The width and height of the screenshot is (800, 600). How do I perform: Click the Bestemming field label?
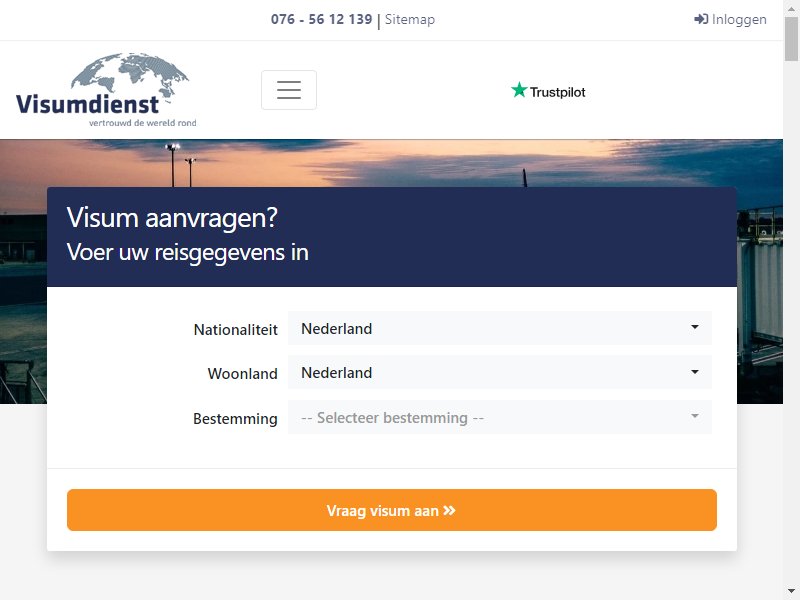[x=235, y=419]
